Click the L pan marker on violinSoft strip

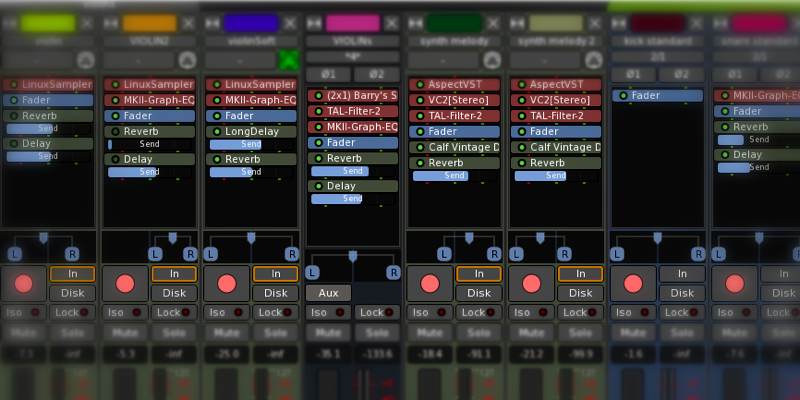tap(210, 254)
